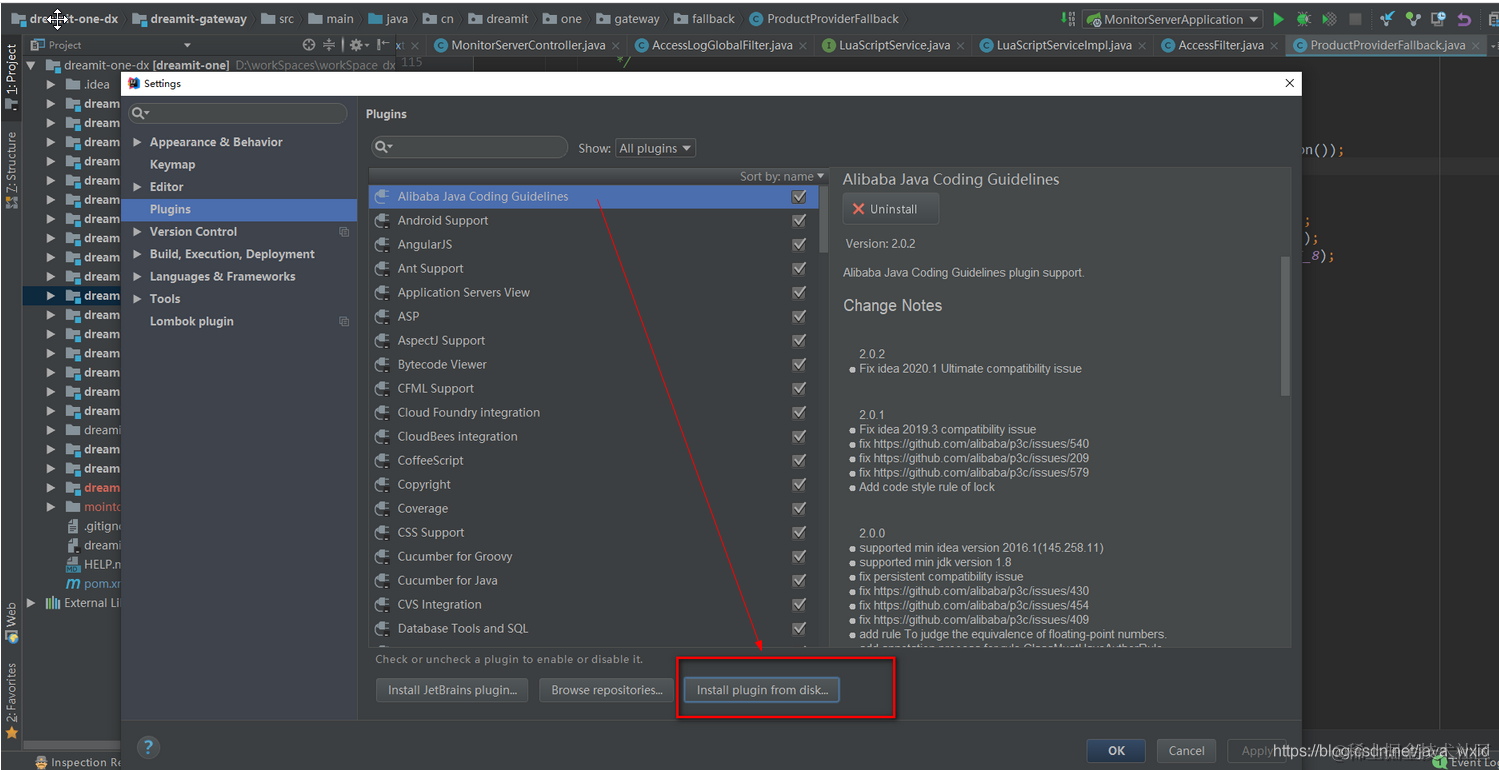Focus the Plugins search field
Viewport: 1499px width, 770px height.
[x=469, y=147]
